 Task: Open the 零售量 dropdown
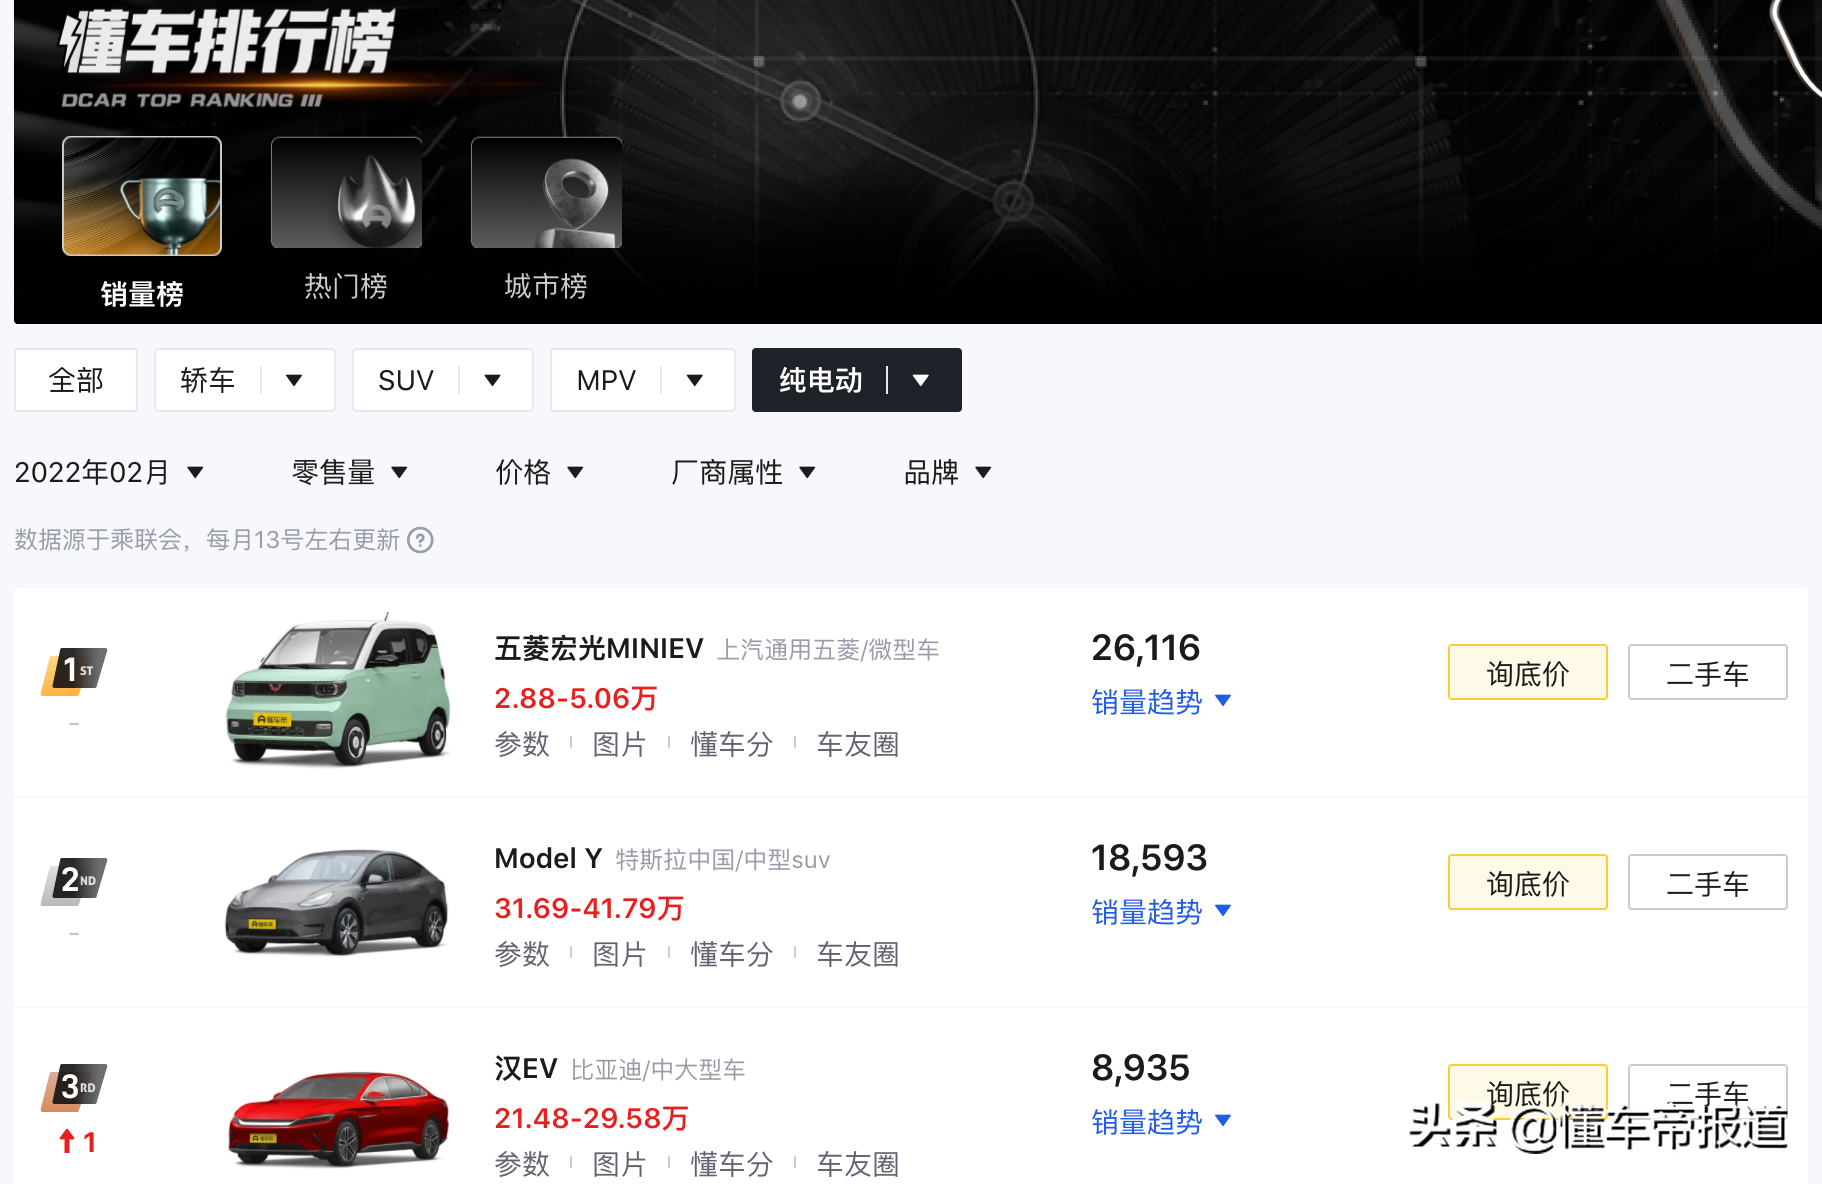click(349, 472)
